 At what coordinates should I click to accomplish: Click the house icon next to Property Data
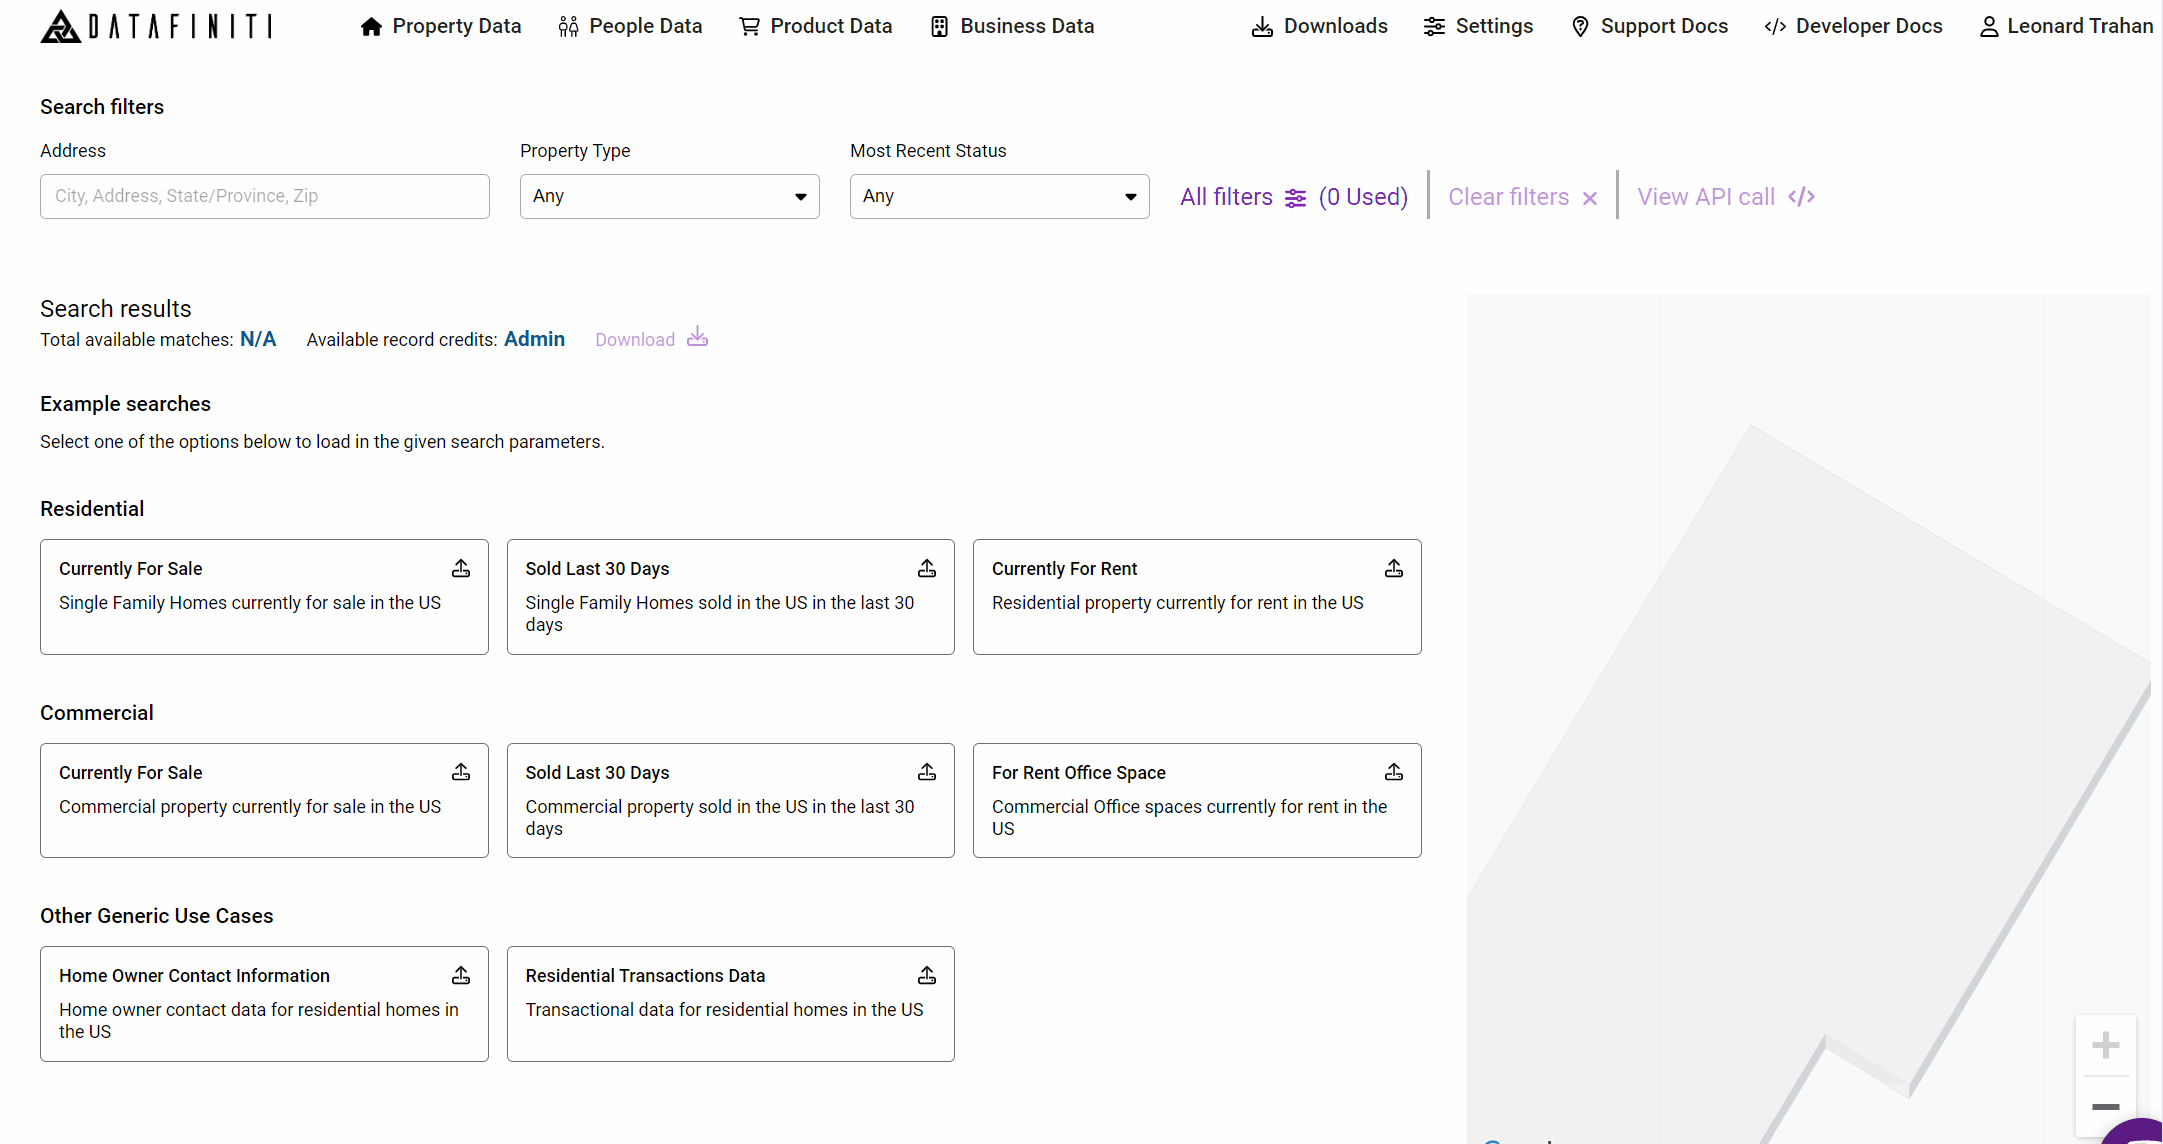click(x=371, y=27)
